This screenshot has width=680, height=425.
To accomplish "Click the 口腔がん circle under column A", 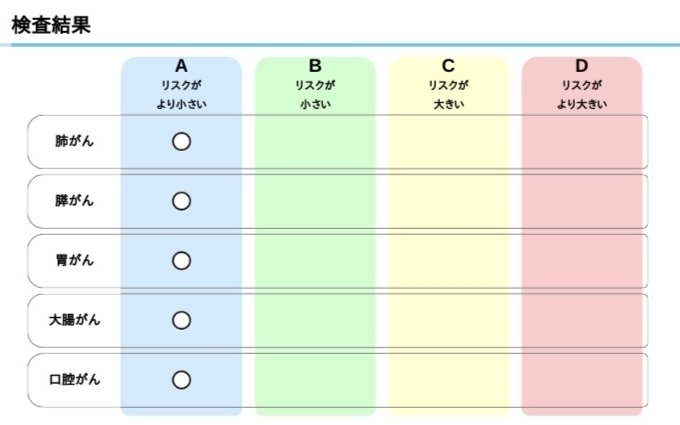I will (181, 379).
